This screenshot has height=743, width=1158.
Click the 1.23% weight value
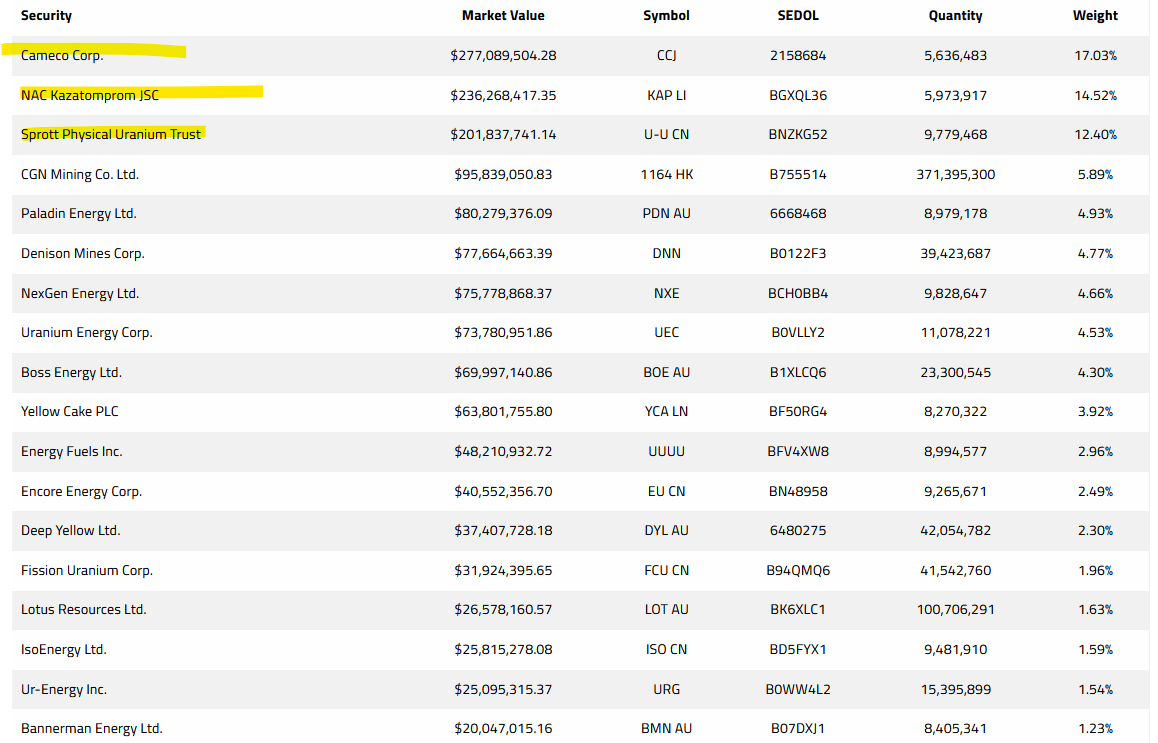tap(1095, 728)
